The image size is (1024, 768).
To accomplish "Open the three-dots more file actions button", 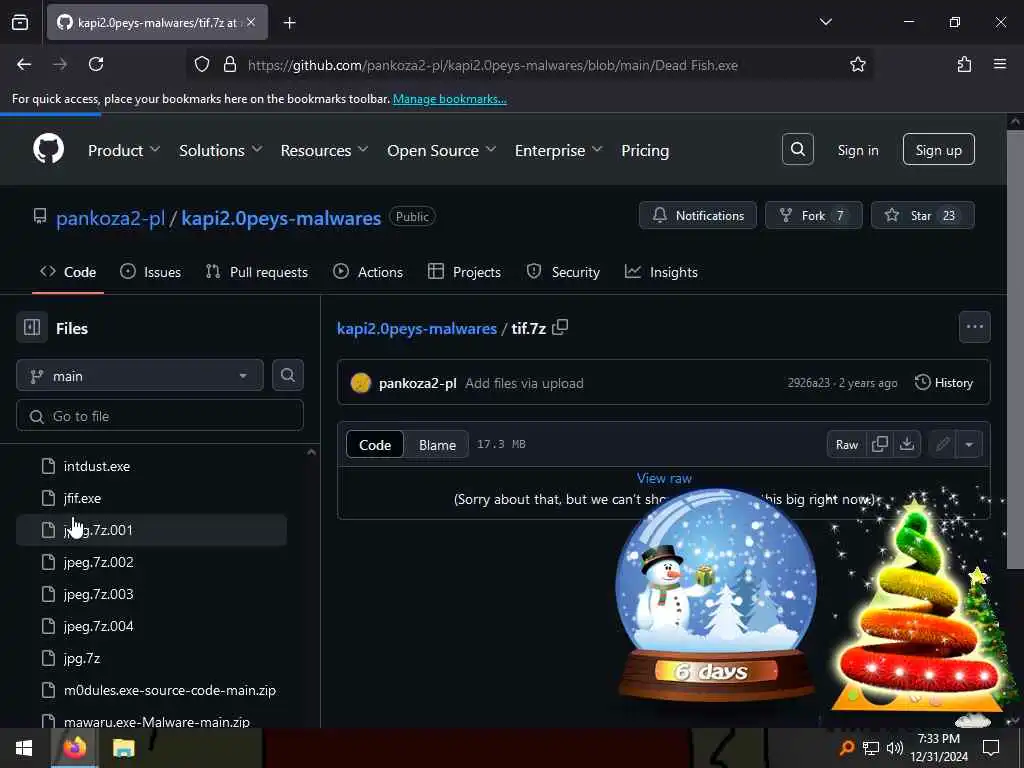I will (x=974, y=327).
